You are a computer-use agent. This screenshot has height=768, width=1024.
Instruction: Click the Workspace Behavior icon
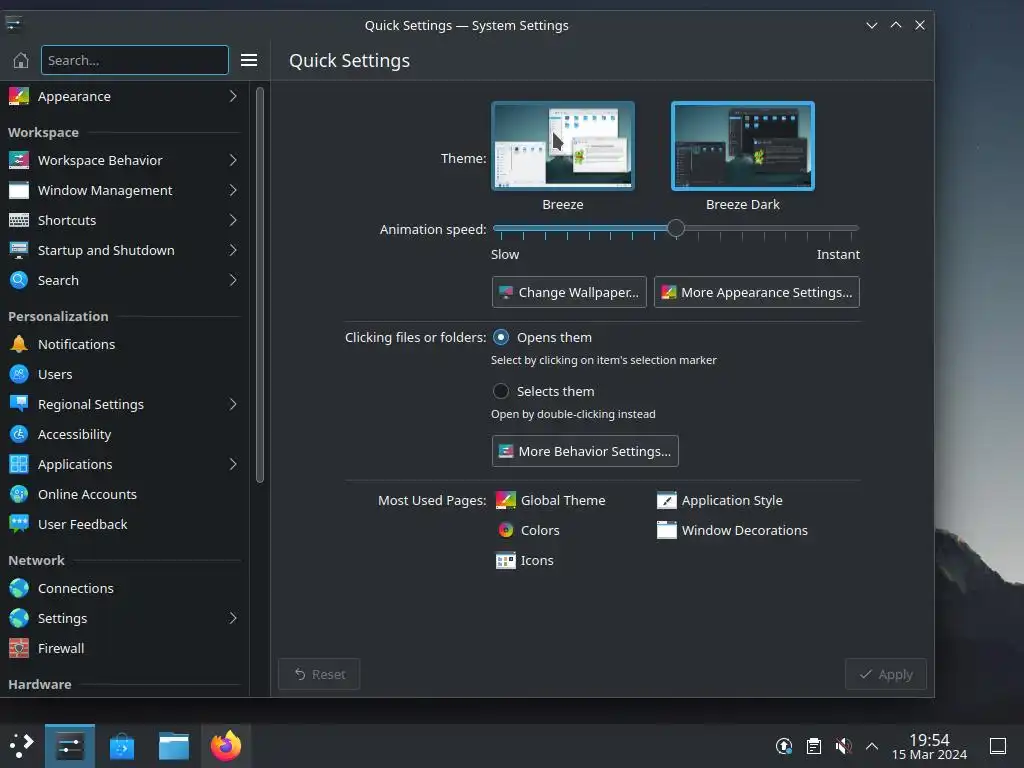point(19,160)
